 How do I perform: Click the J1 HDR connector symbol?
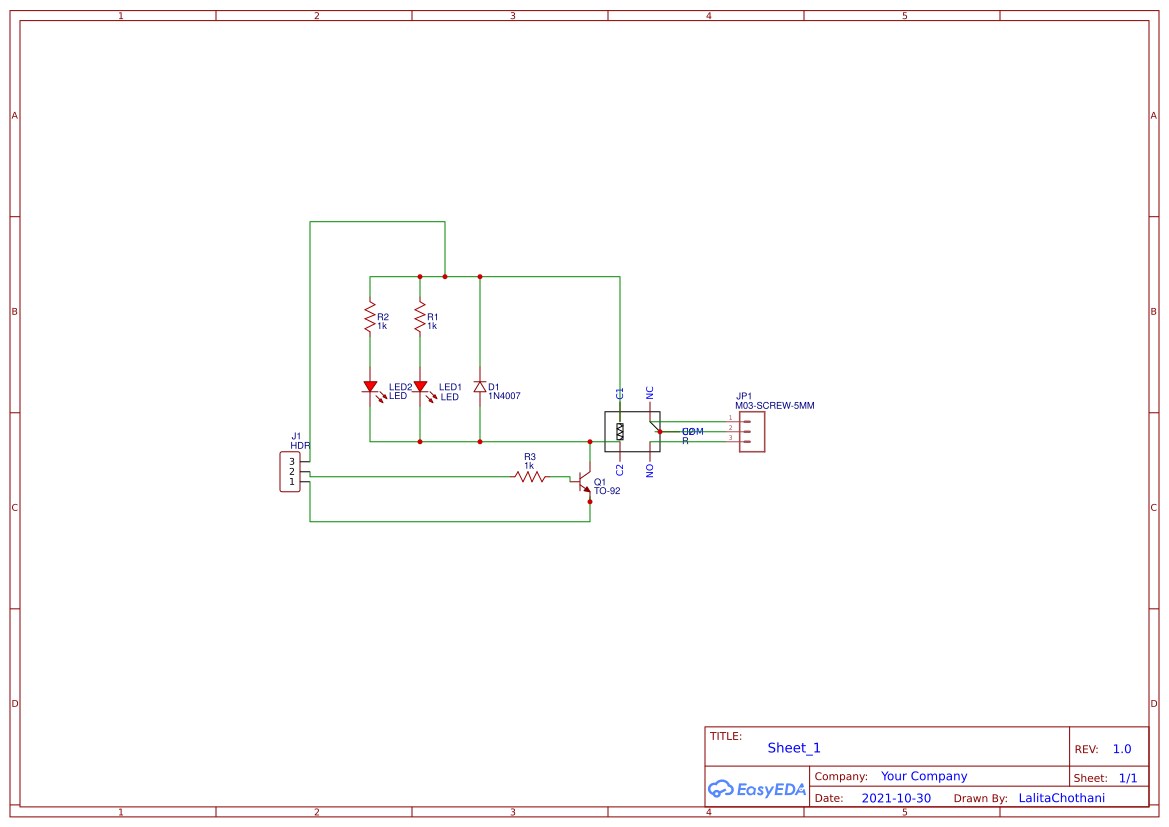pyautogui.click(x=292, y=471)
